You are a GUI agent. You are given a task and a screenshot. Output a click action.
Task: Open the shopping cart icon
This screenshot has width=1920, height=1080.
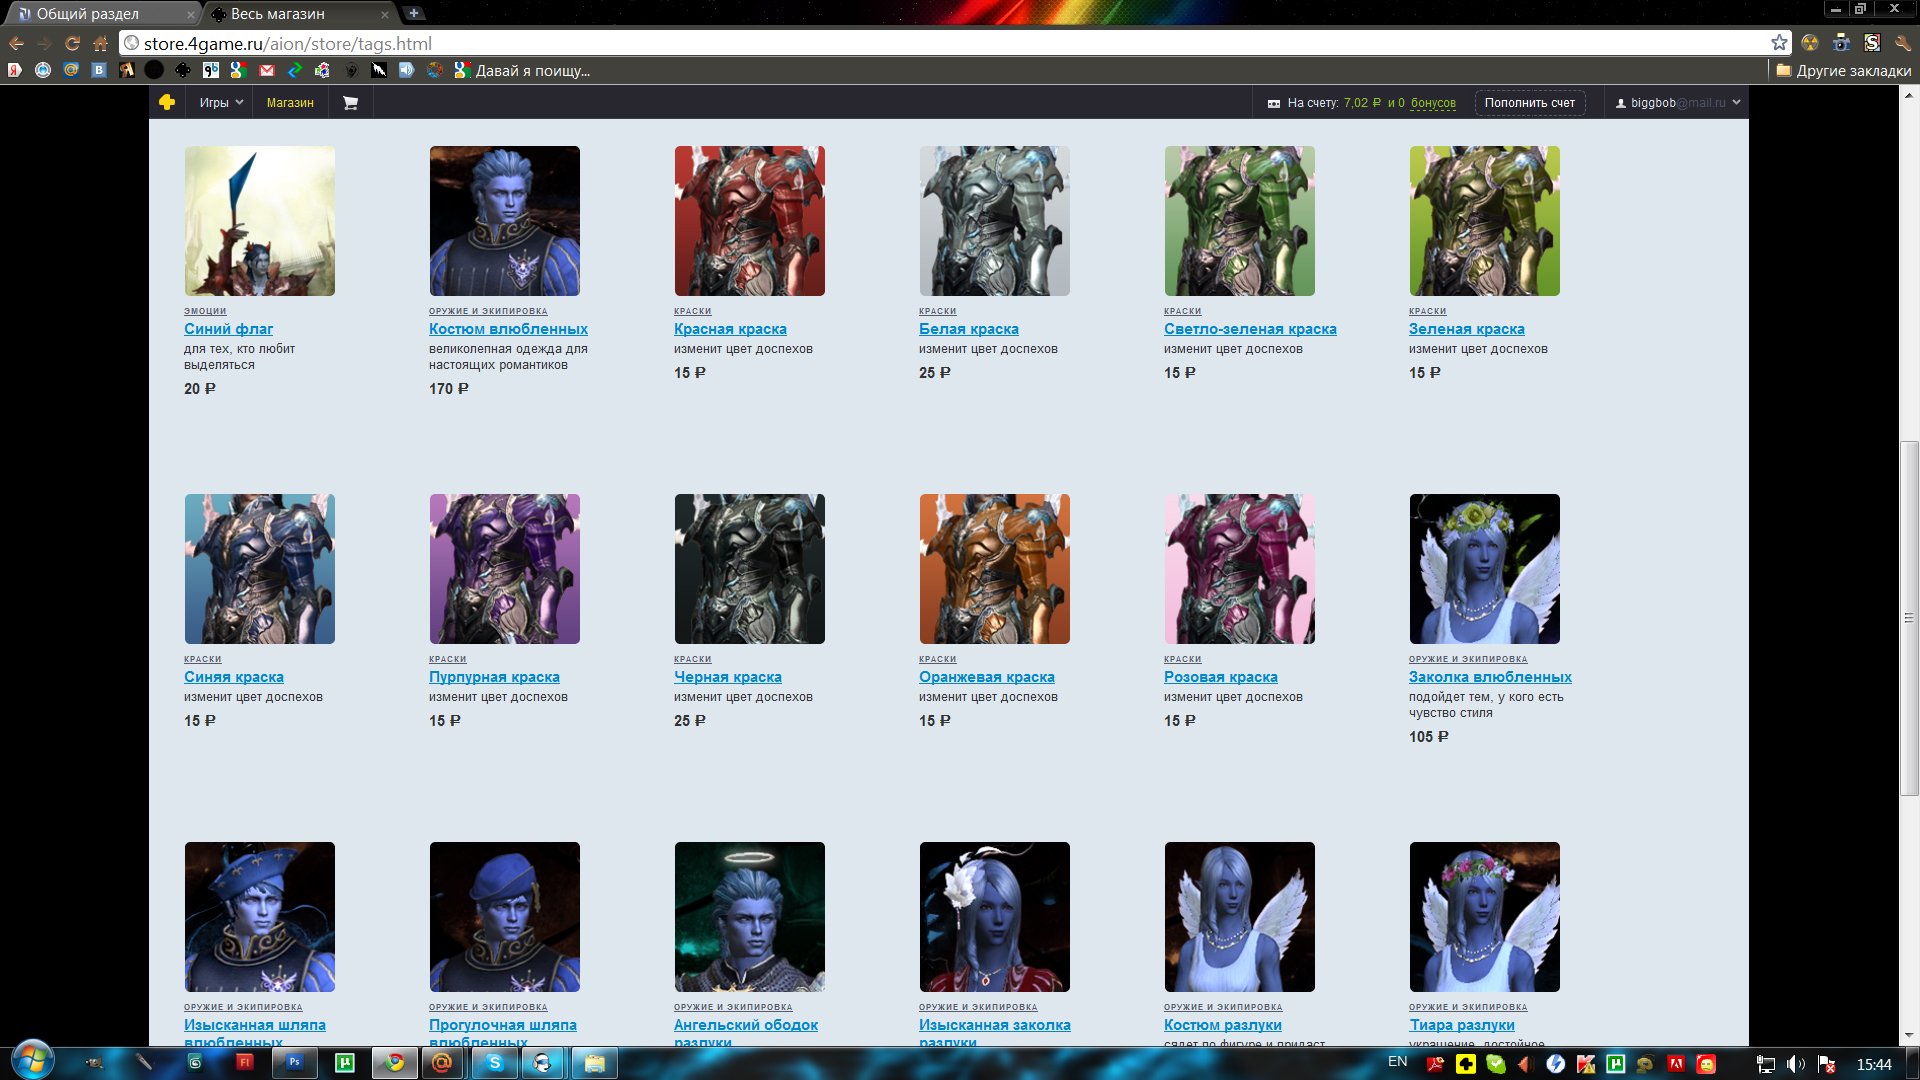(350, 103)
